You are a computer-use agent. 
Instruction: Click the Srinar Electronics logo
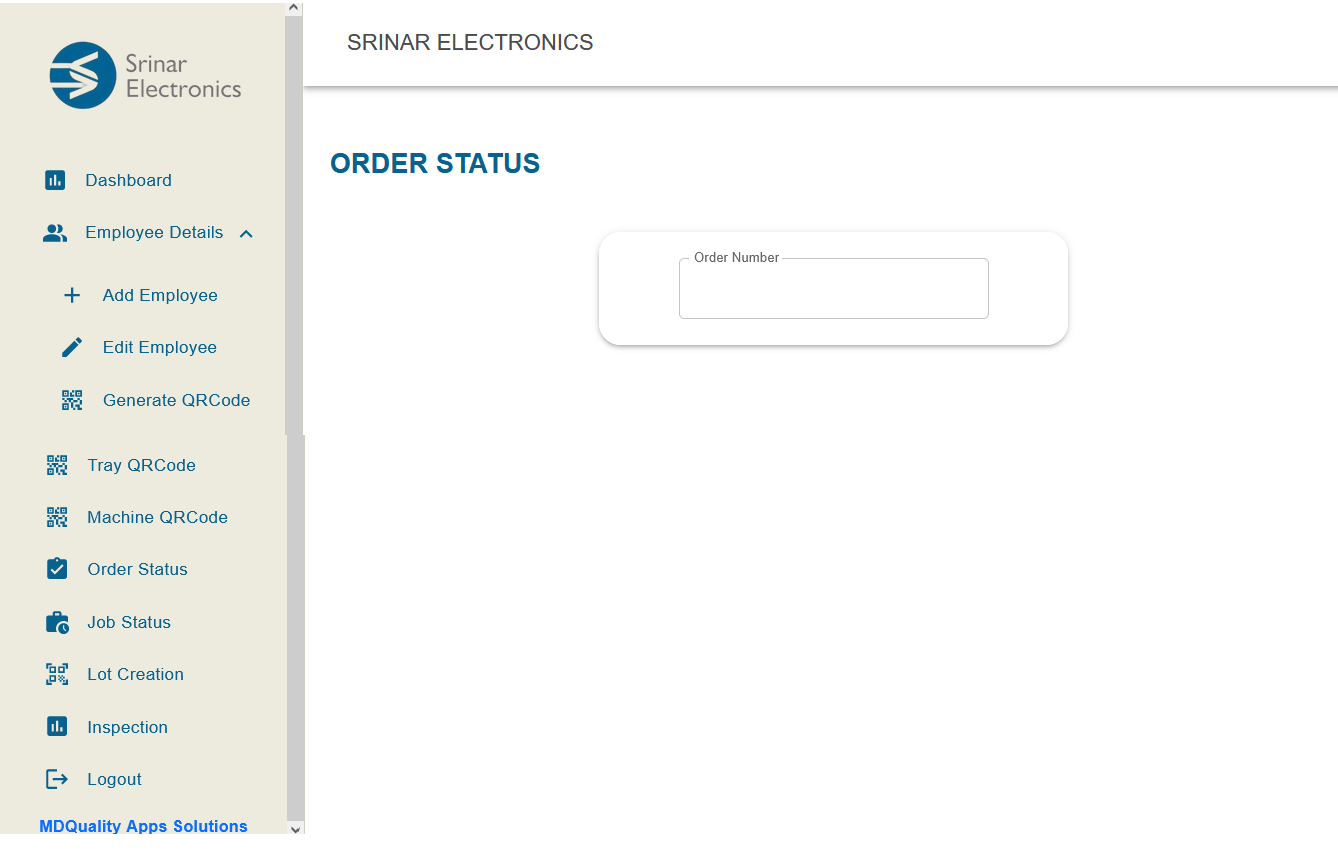point(146,75)
